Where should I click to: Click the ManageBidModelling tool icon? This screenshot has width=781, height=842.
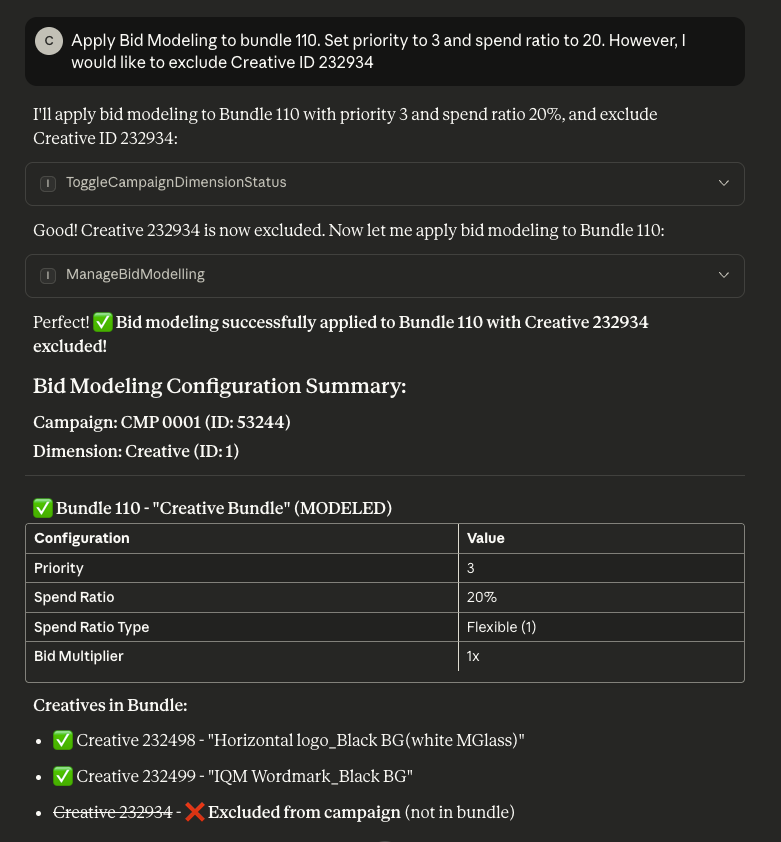(48, 275)
